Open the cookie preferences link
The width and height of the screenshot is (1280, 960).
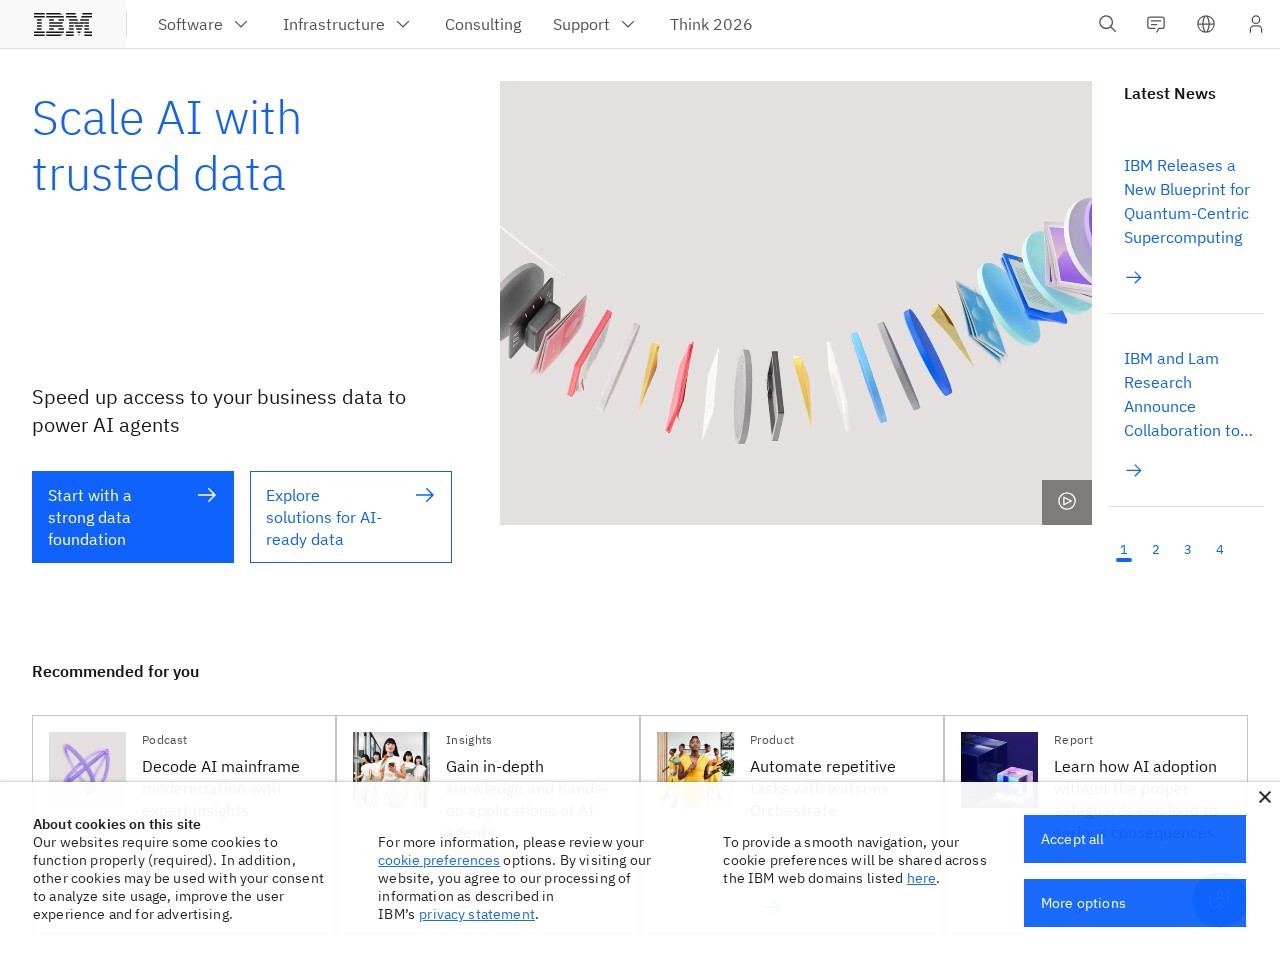coord(439,860)
